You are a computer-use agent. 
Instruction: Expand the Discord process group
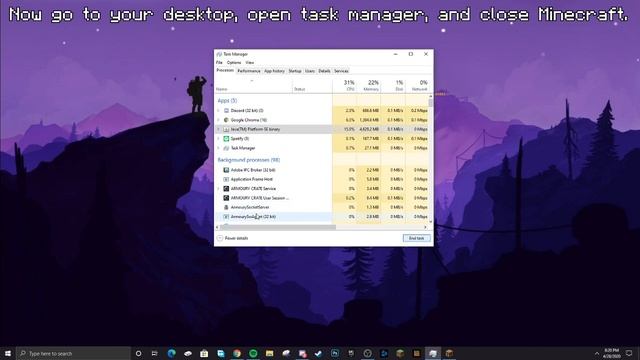(218, 111)
